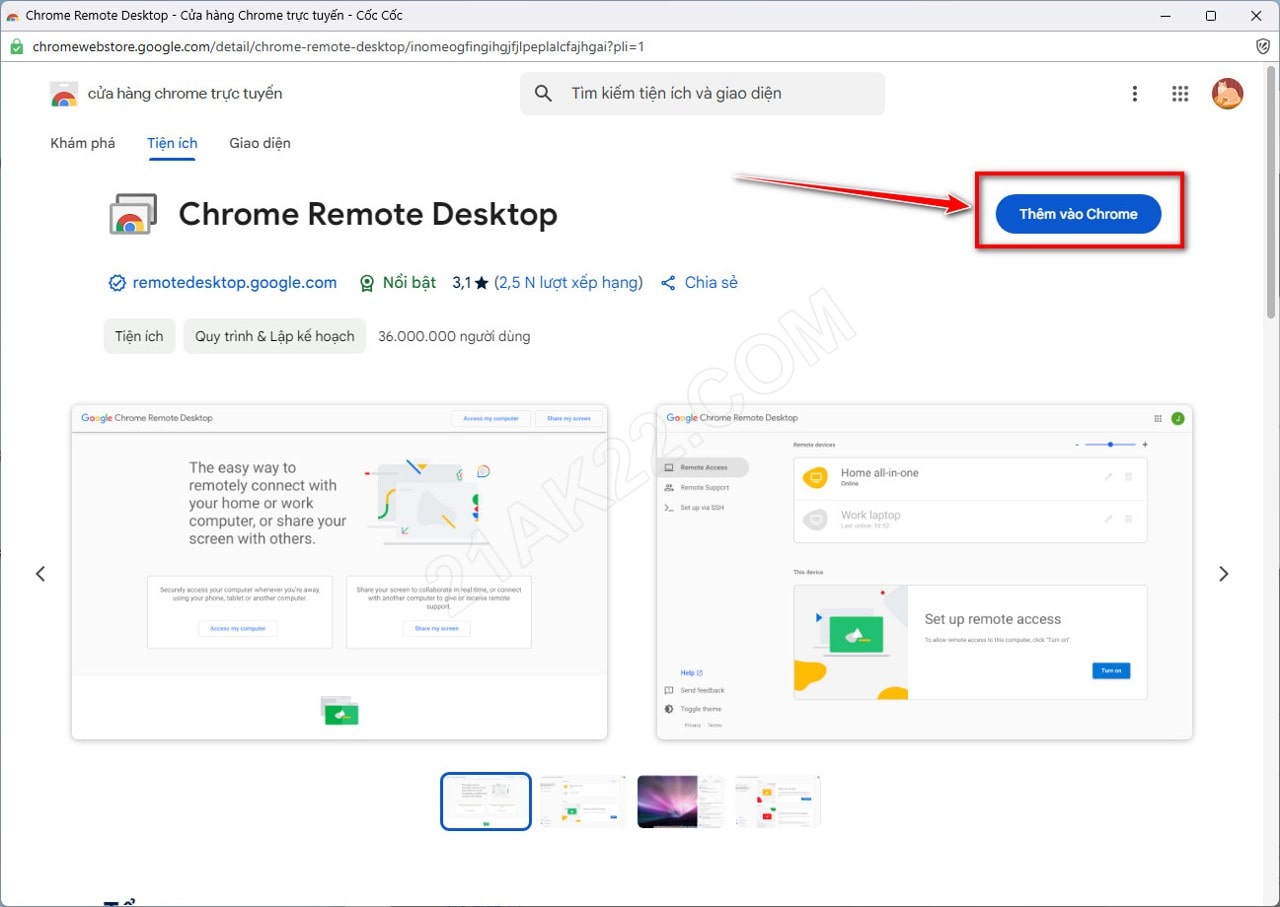Switch to the Khám phá tab

pos(82,143)
